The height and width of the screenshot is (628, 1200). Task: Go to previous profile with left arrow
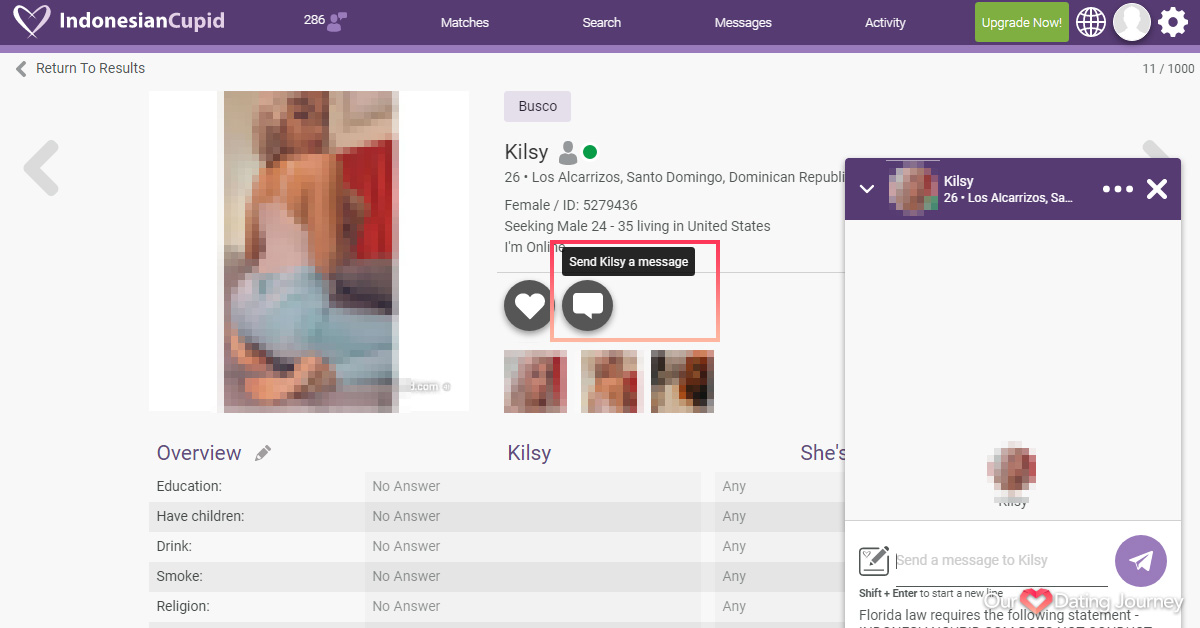(41, 167)
